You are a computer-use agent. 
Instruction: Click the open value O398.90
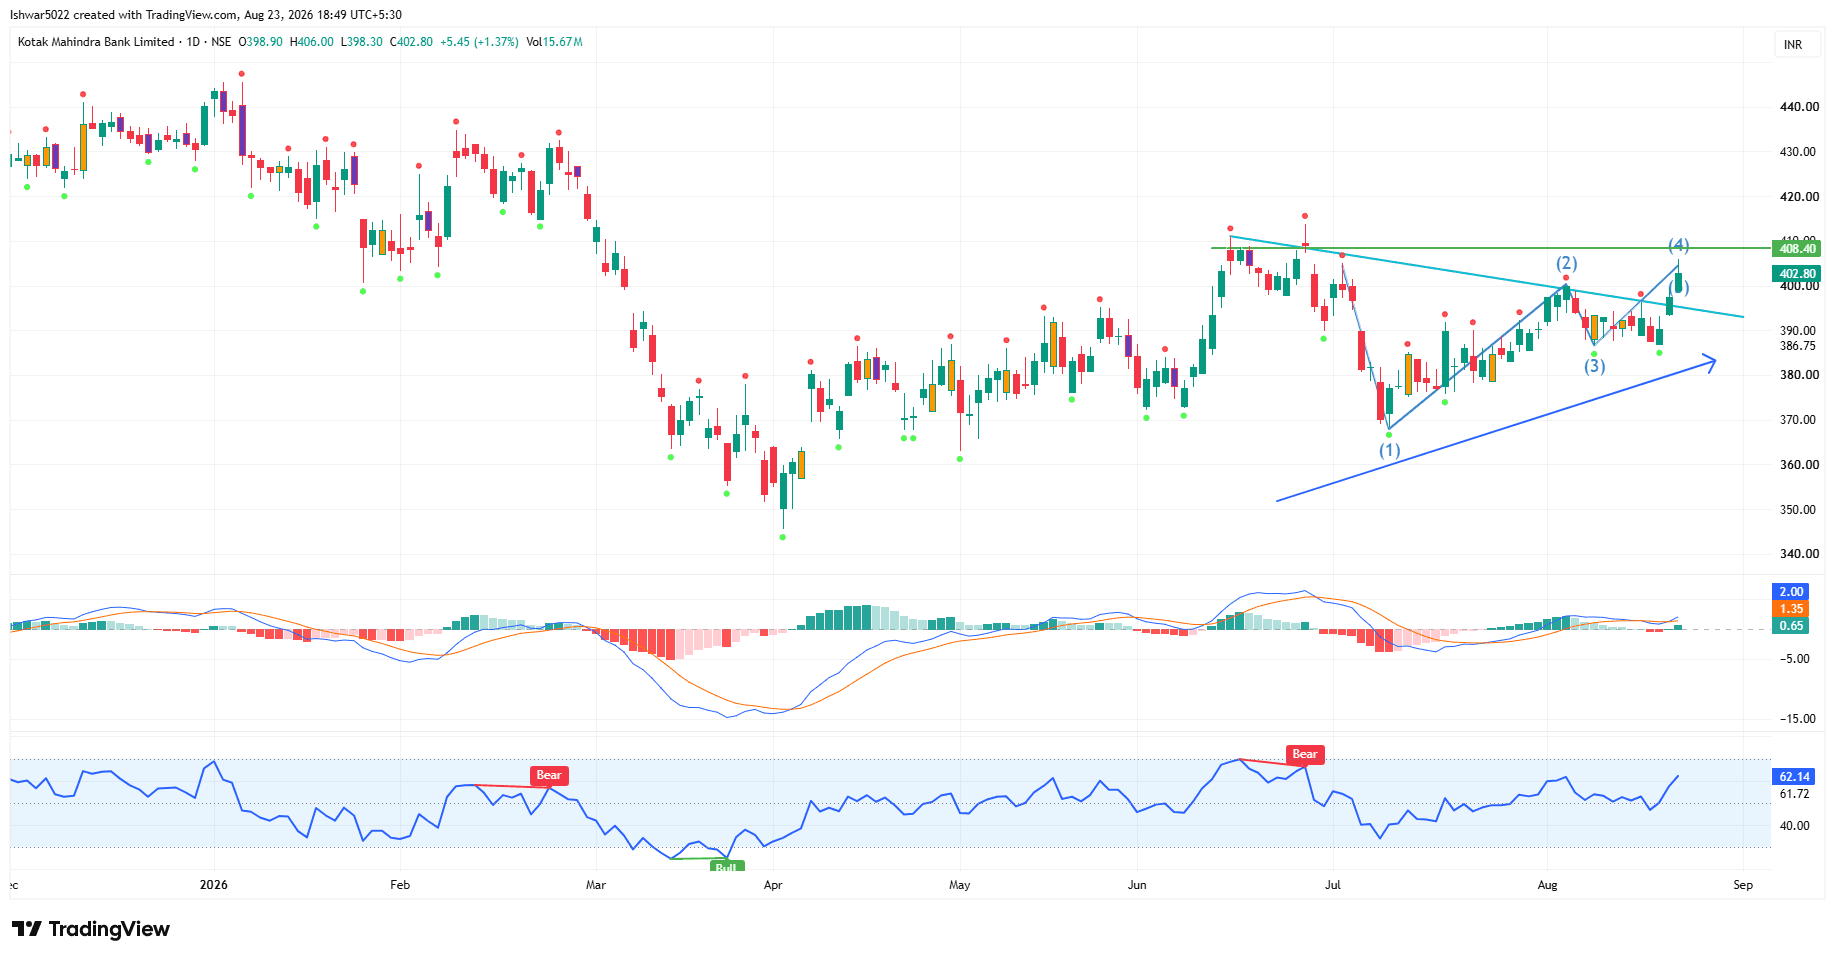tap(260, 42)
